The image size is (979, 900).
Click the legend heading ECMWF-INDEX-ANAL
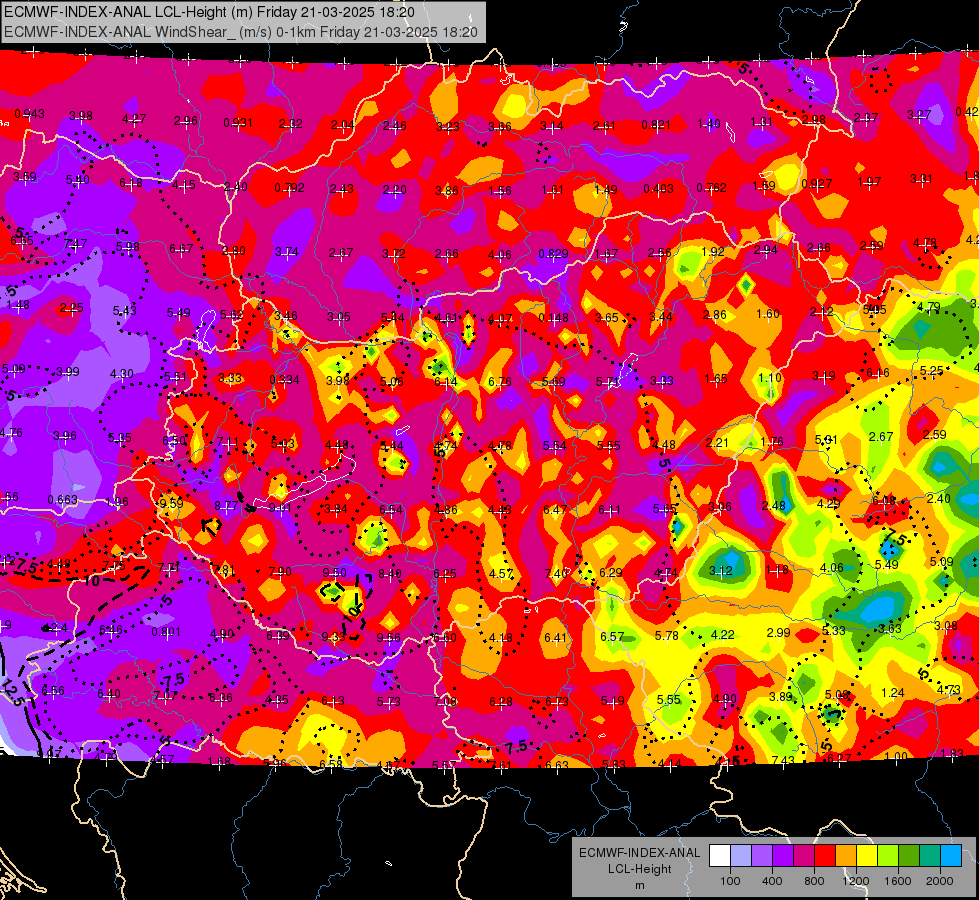tap(639, 853)
